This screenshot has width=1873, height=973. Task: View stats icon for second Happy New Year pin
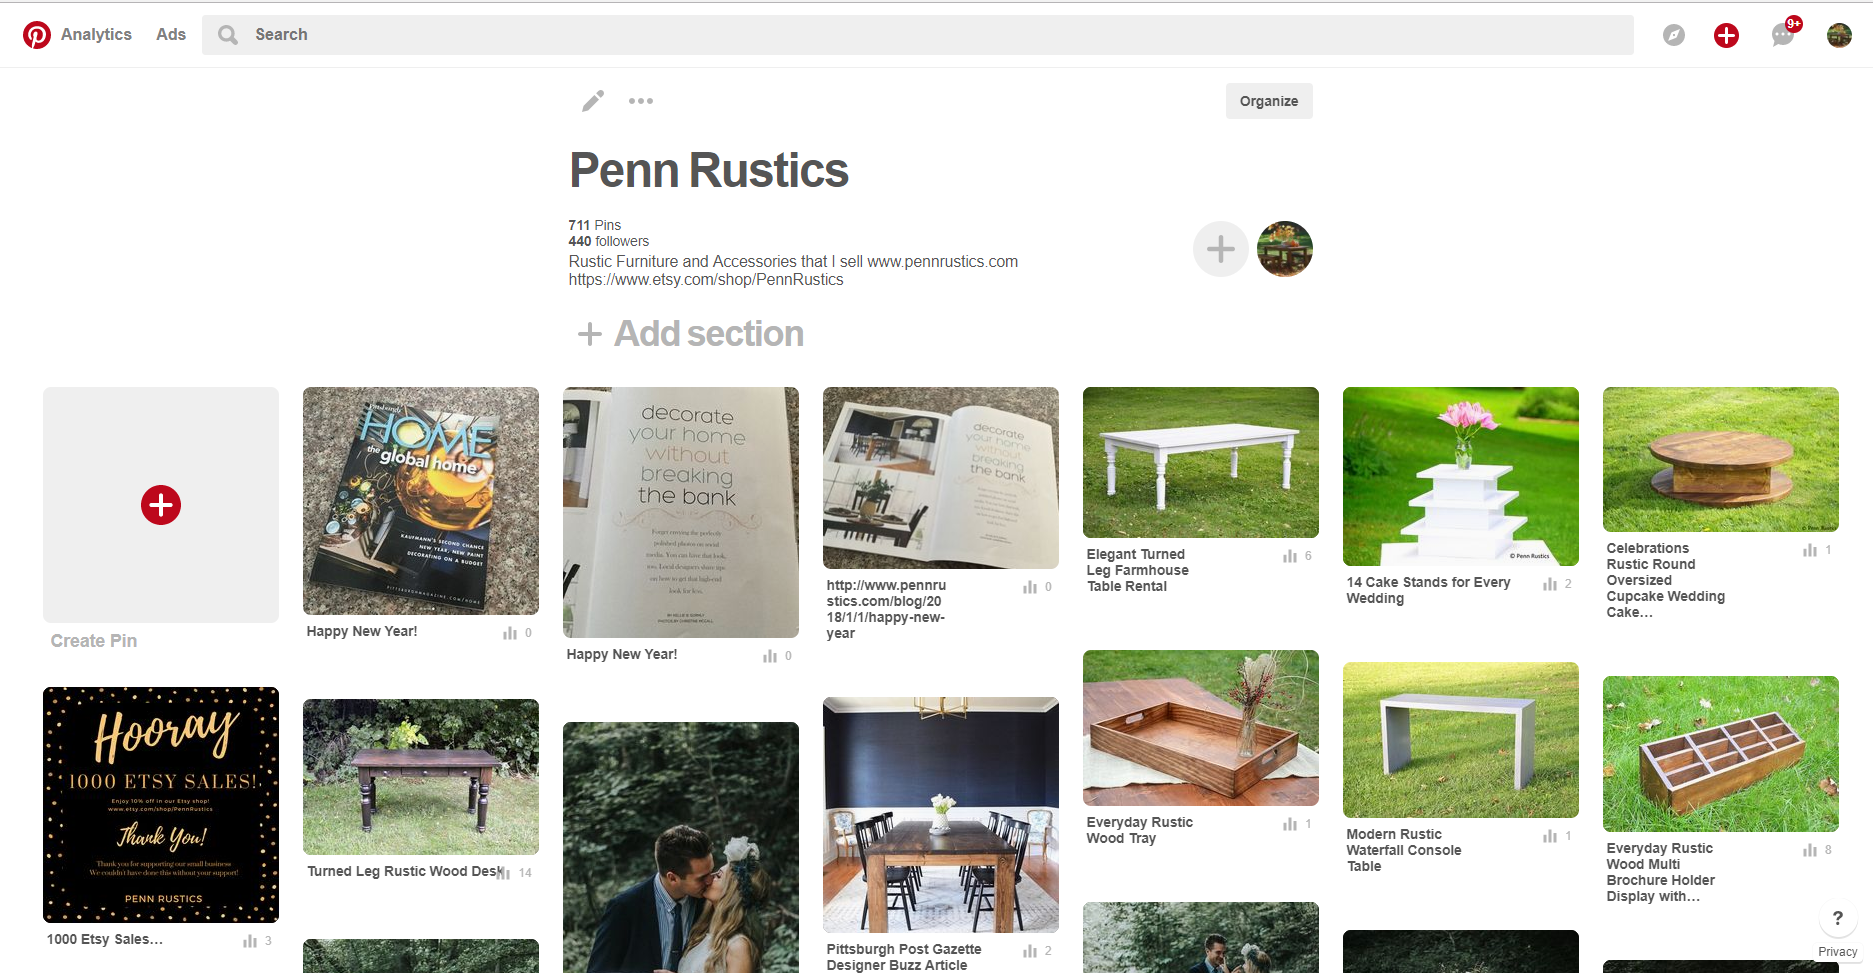(x=770, y=656)
